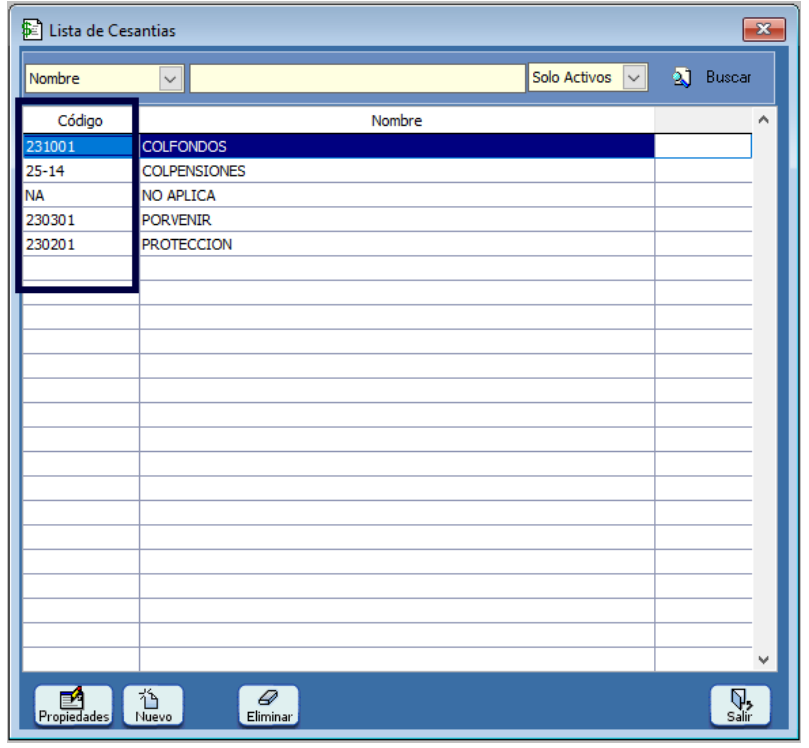Screen dimensions: 809x748
Task: Open Propiedades of selected item
Action: point(73,706)
